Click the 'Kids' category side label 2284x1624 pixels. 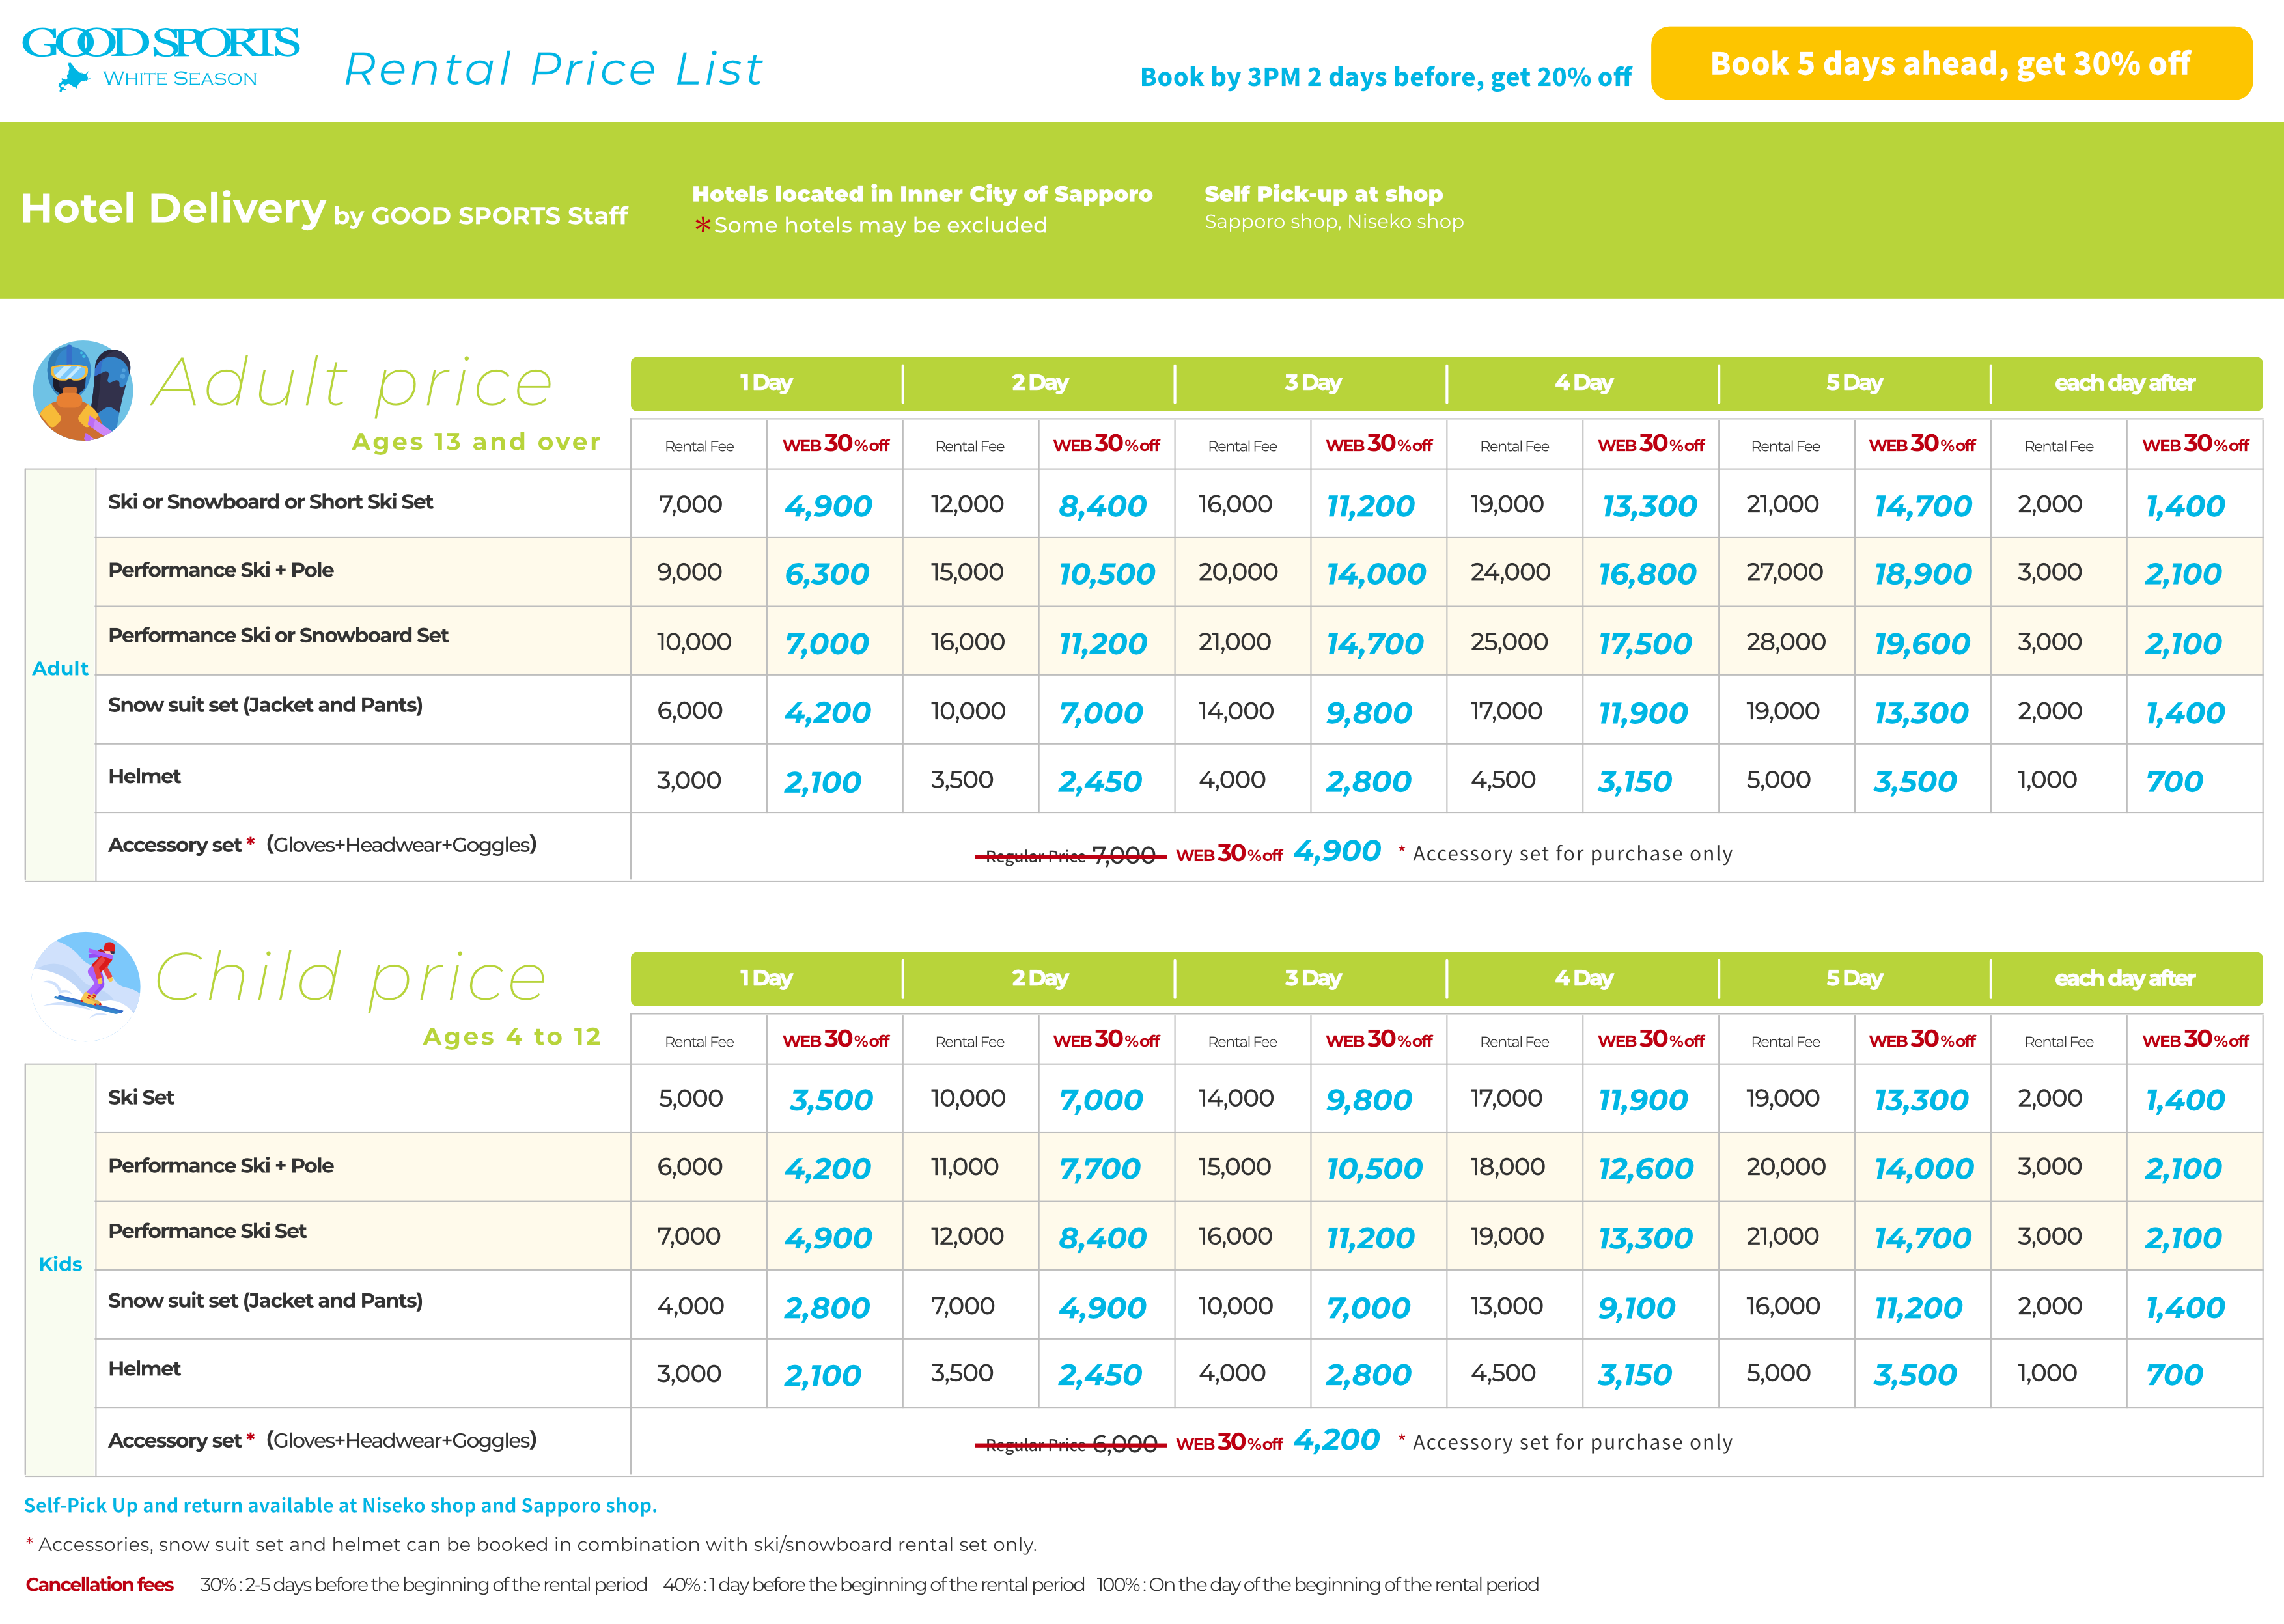pos(60,1264)
